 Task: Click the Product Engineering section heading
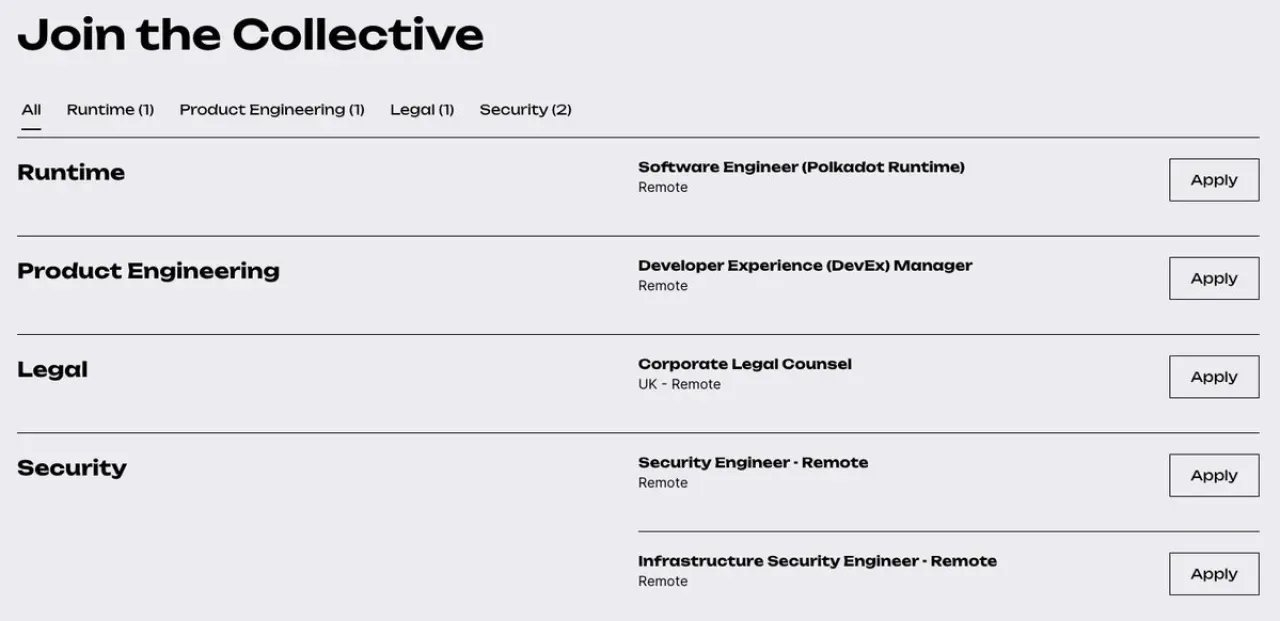(148, 271)
